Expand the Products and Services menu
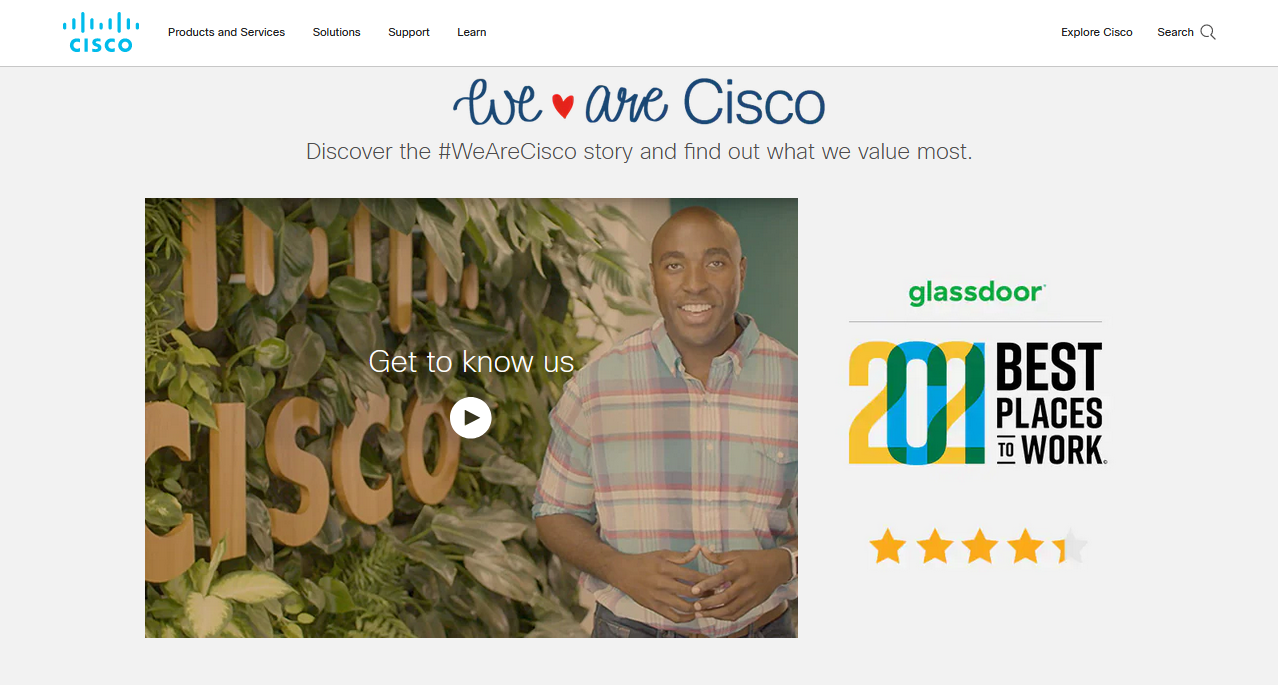Screen dimensions: 1278x685 point(226,32)
